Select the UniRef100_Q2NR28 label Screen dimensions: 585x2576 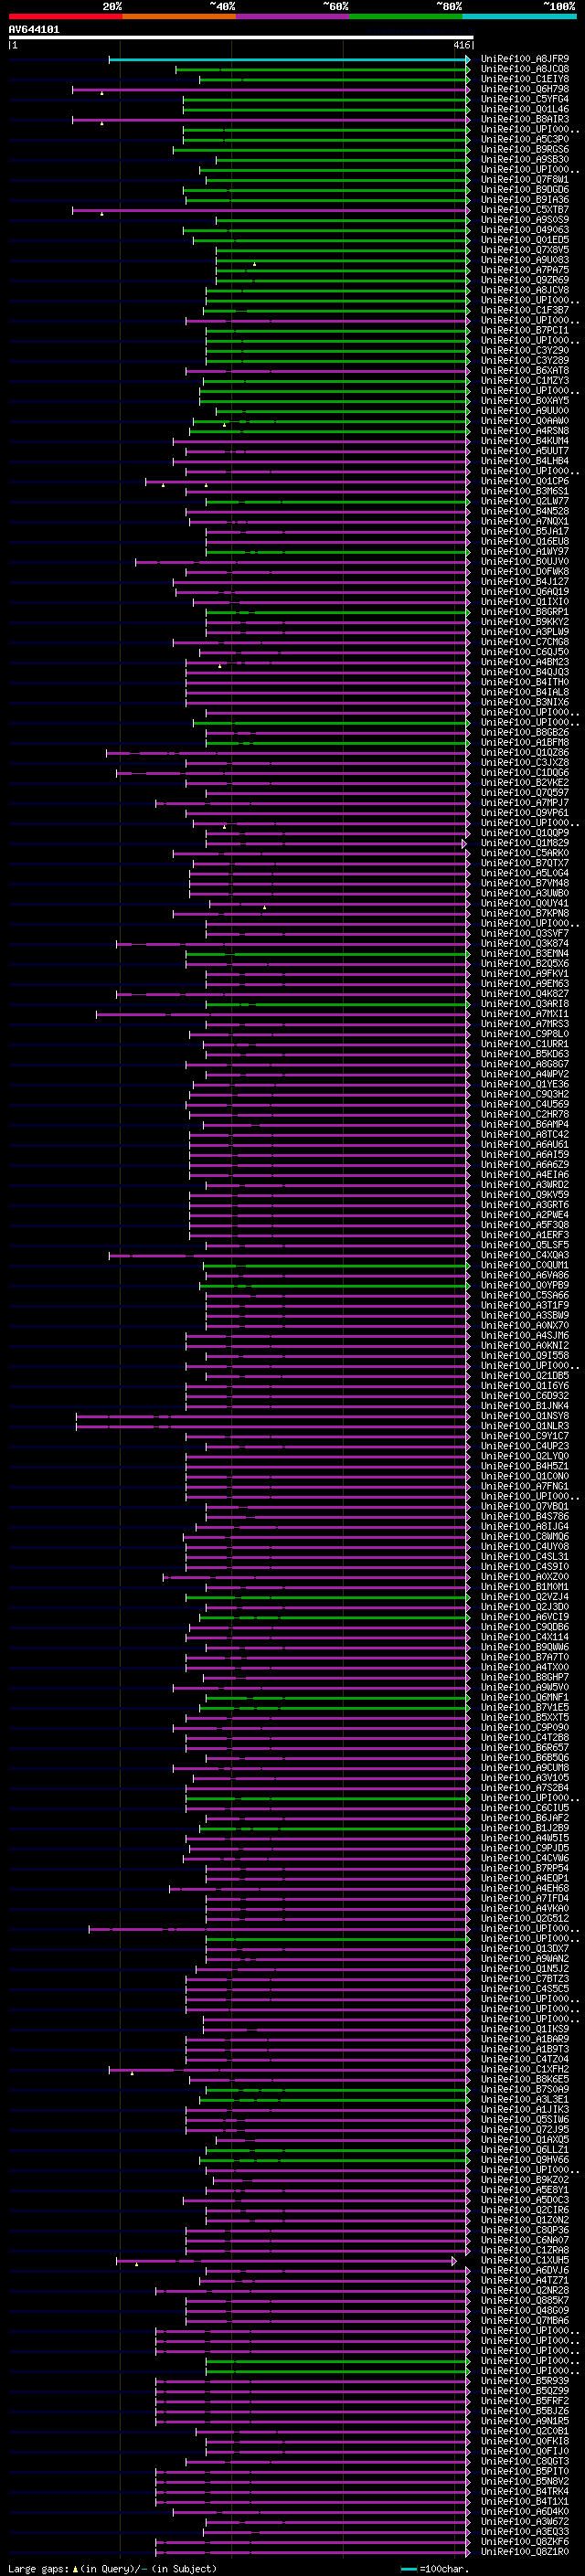525,2290
